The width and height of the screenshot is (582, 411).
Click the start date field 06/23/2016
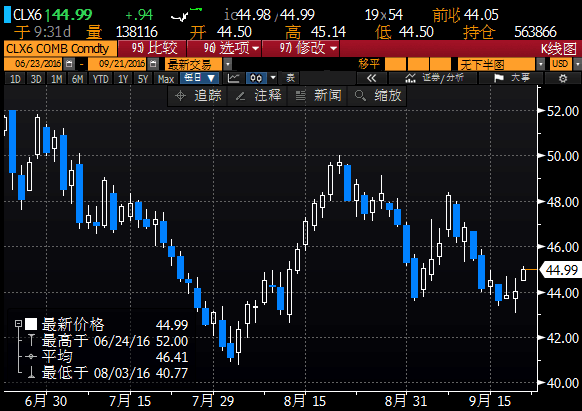tap(34, 64)
